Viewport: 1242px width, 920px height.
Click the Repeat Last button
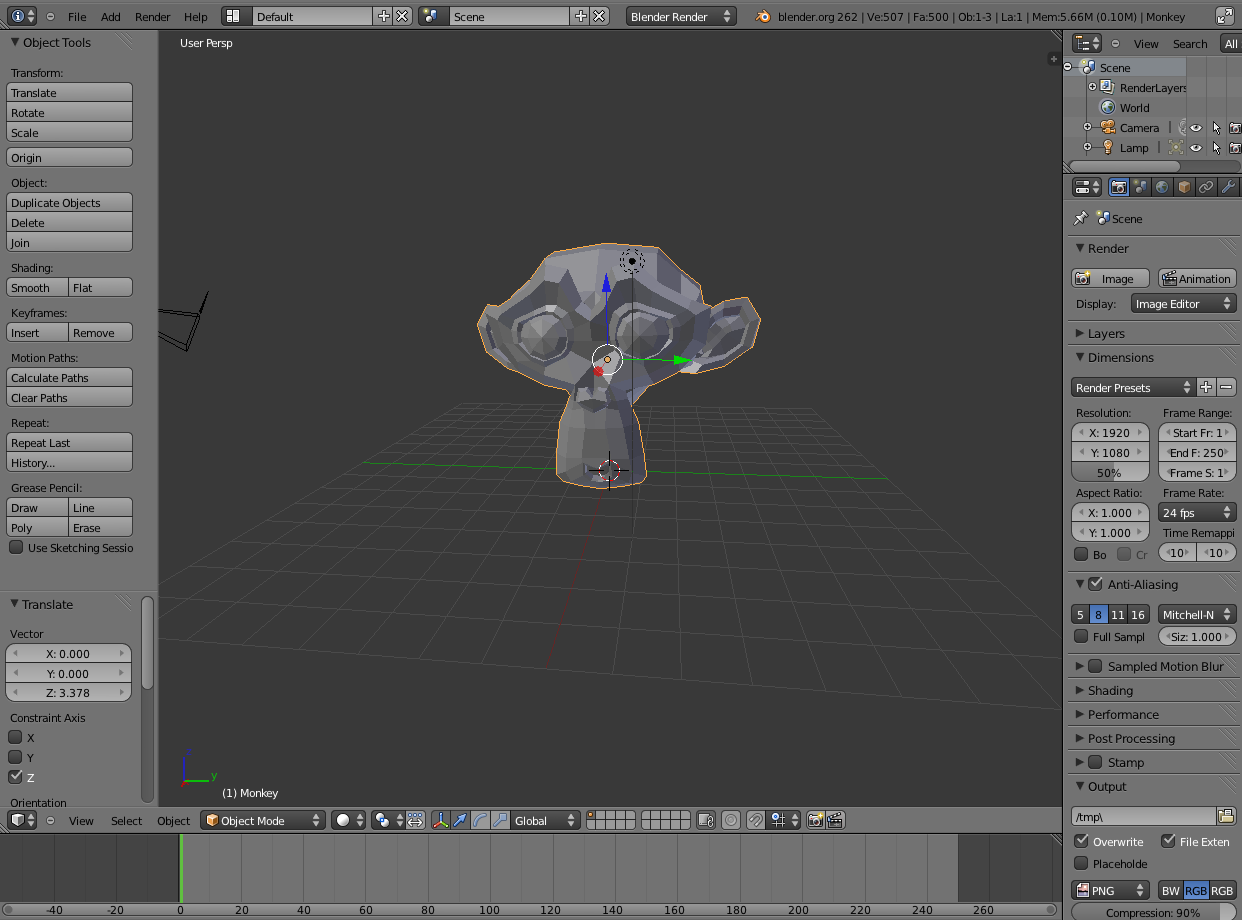(x=69, y=442)
